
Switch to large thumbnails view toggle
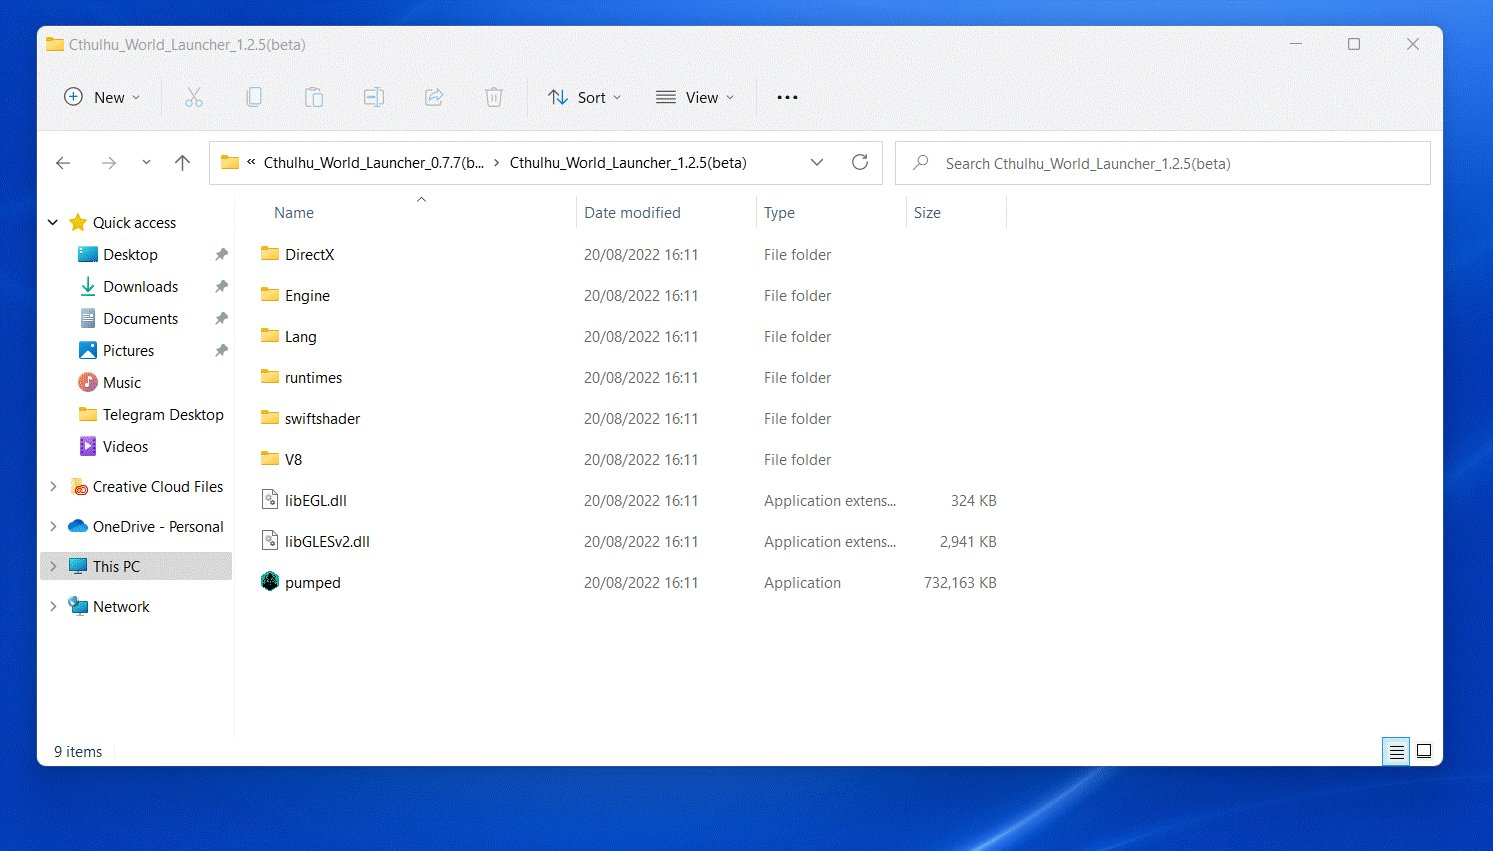(1424, 751)
